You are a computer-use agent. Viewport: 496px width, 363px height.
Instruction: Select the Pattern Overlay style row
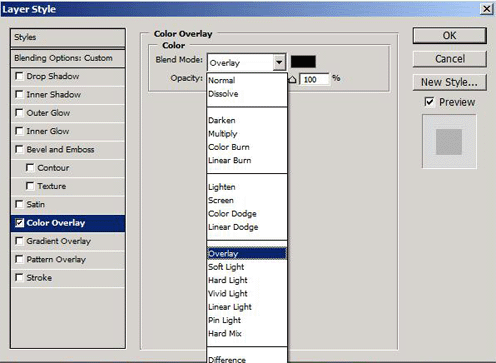[x=68, y=260]
